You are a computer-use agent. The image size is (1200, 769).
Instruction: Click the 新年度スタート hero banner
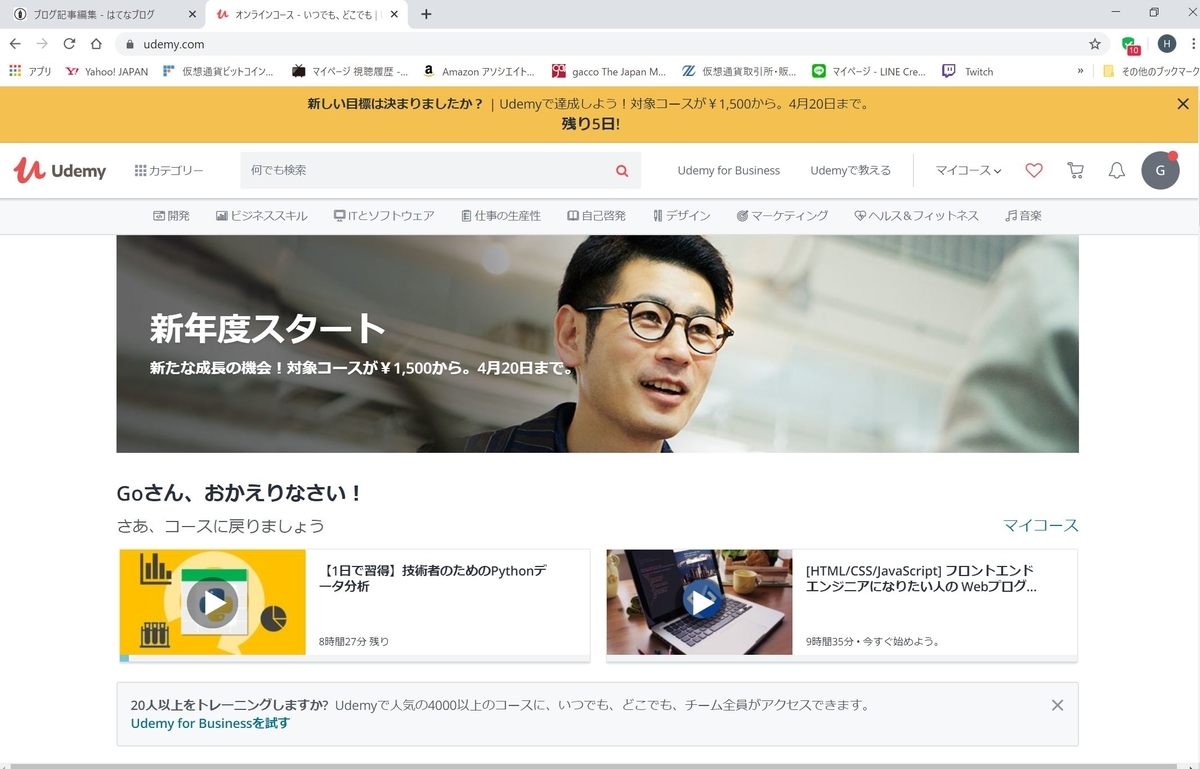[597, 344]
